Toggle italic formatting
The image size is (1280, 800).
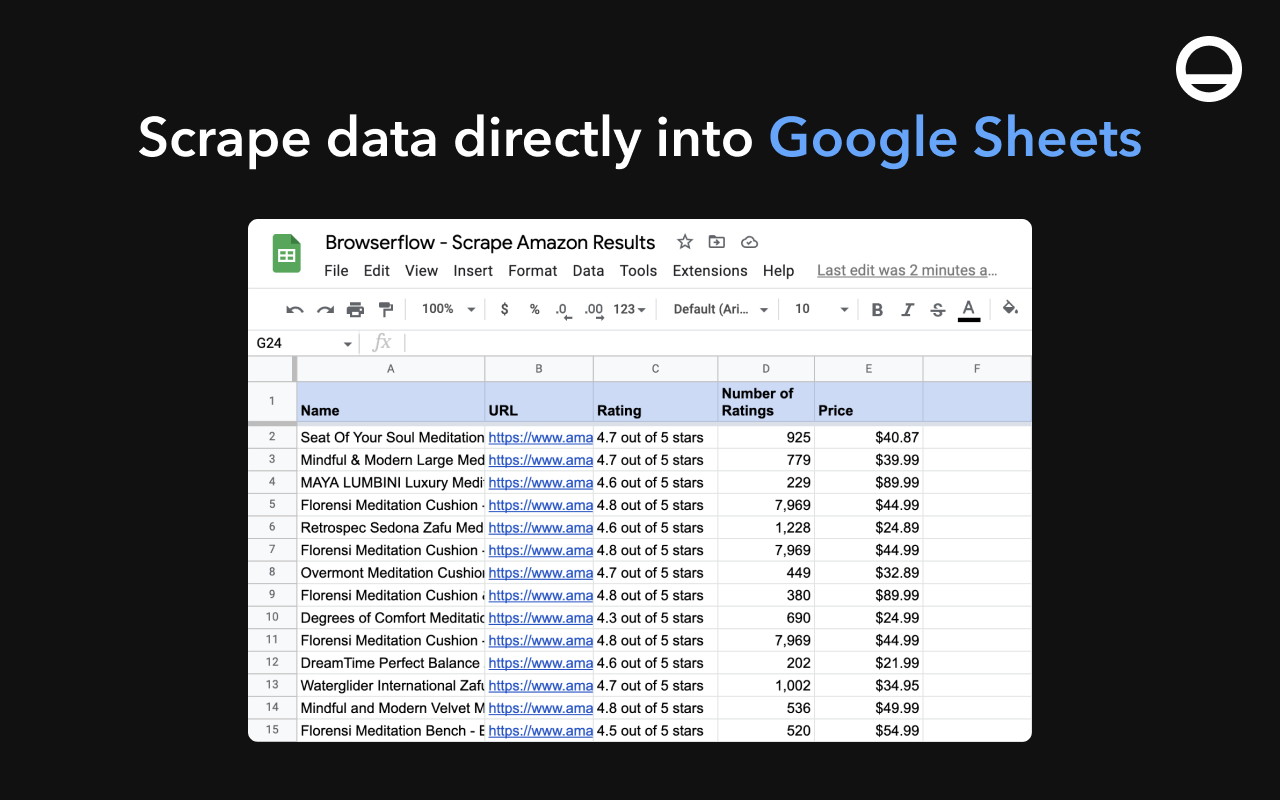pos(907,310)
